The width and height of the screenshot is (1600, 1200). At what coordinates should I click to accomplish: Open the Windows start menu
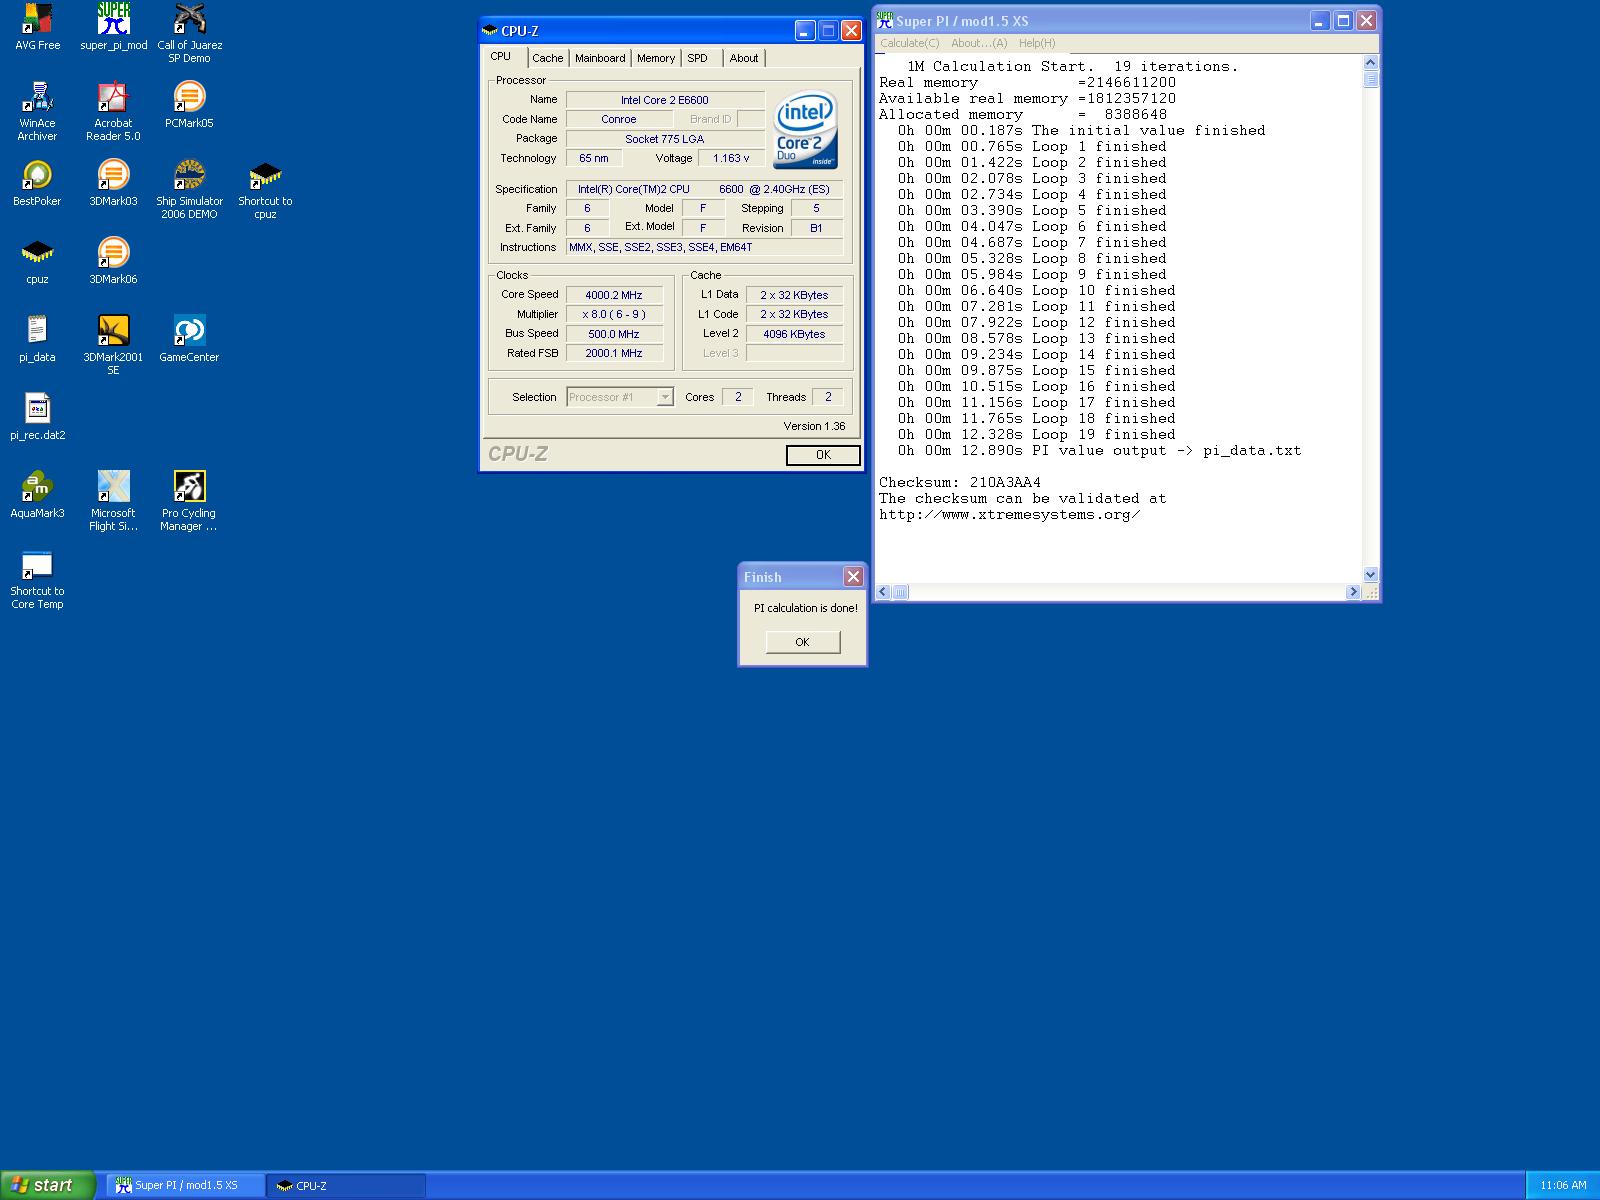click(47, 1185)
